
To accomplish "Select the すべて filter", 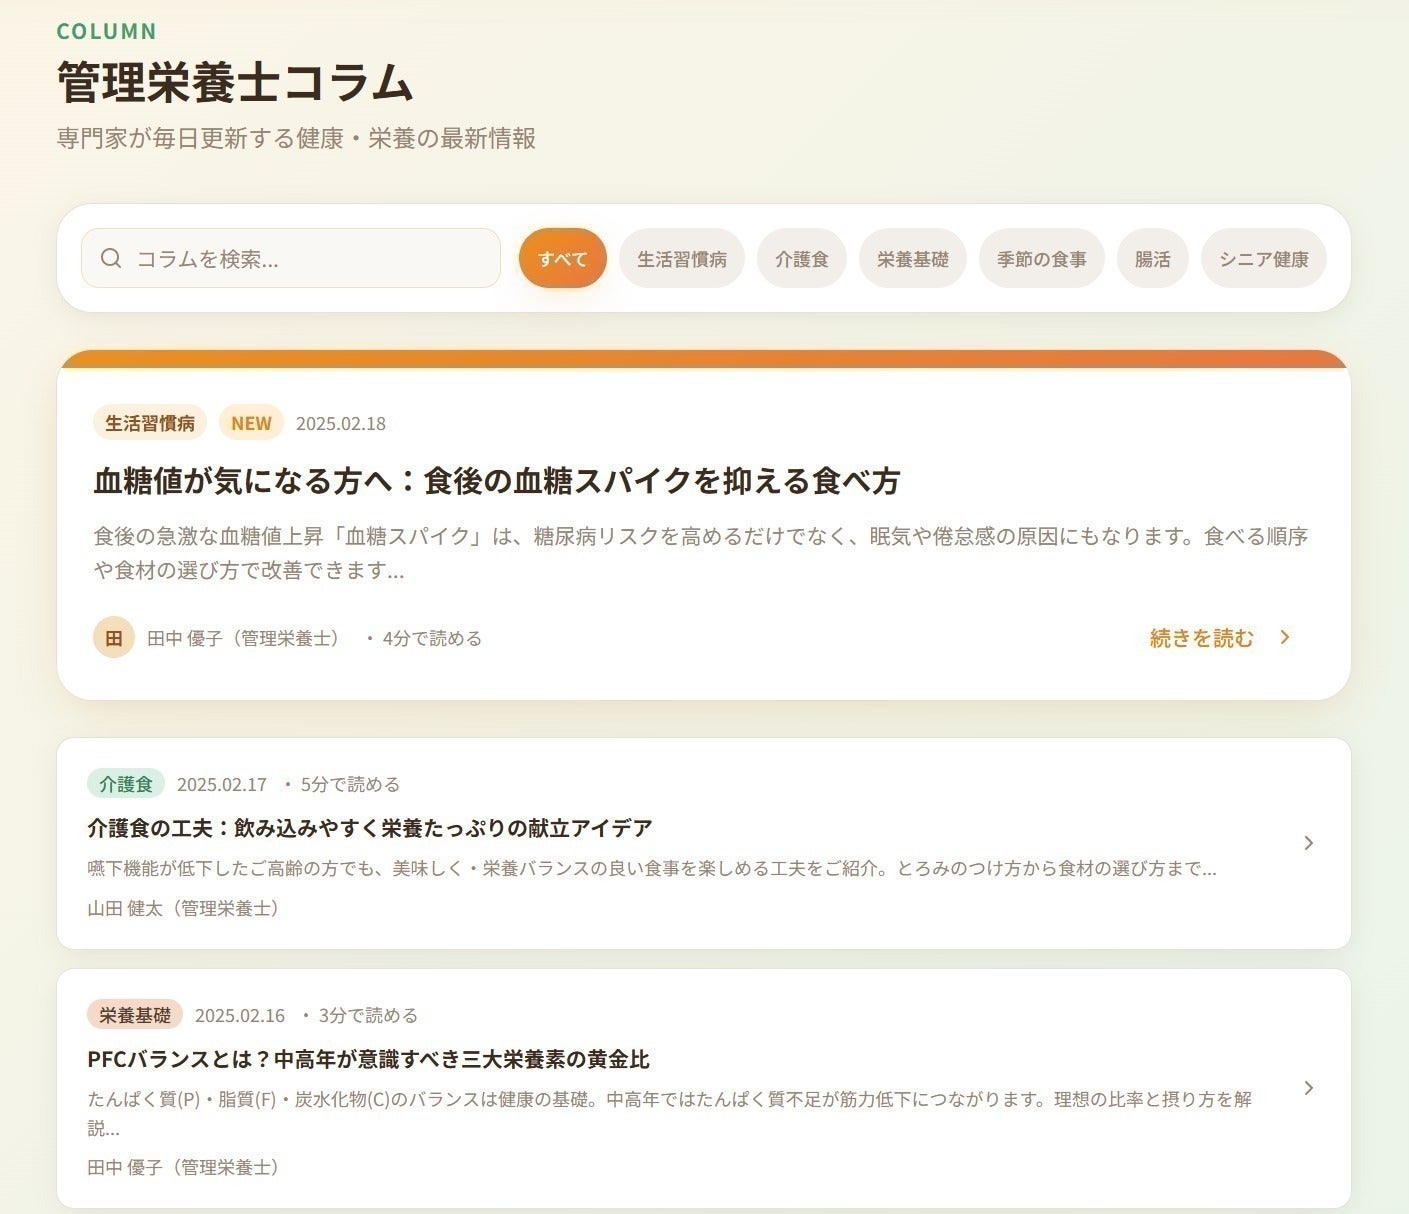I will pos(562,258).
